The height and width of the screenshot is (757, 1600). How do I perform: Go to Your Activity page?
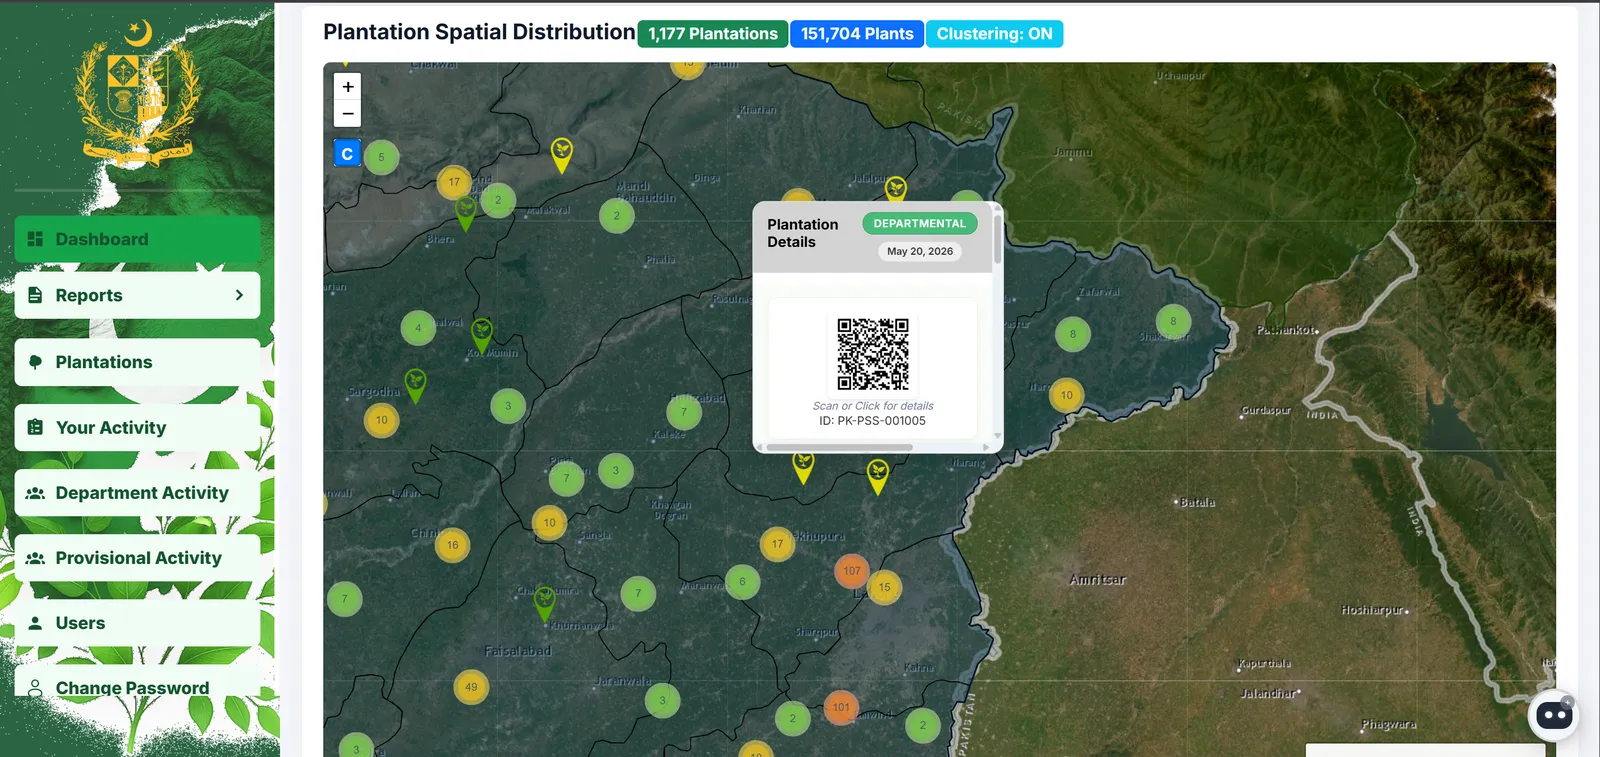pos(137,427)
